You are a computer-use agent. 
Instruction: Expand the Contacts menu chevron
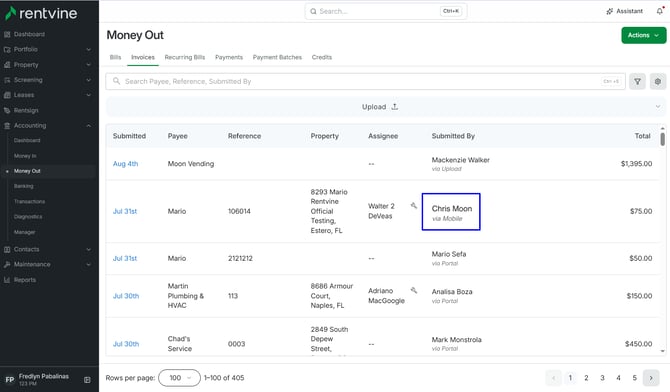(x=88, y=249)
